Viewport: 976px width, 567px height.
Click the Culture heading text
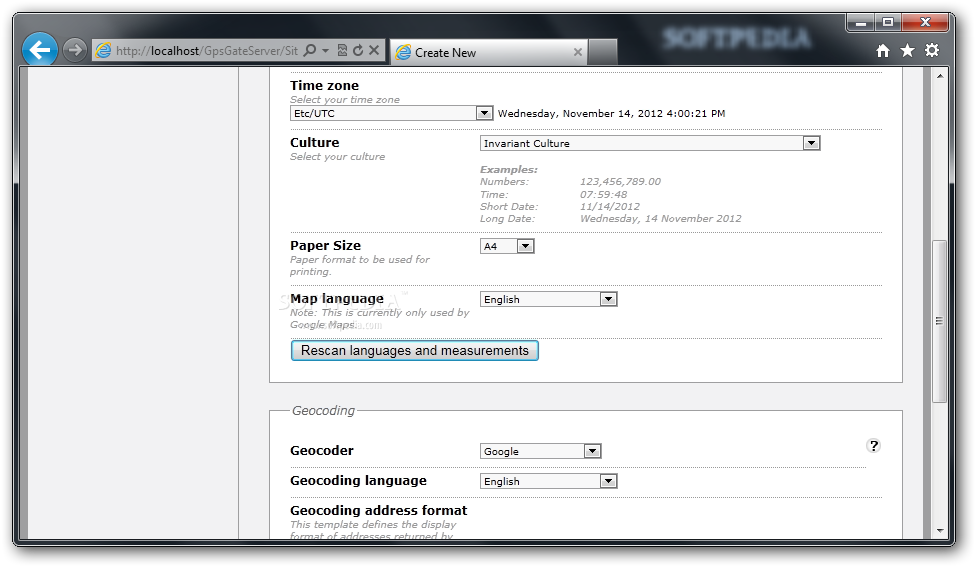[314, 143]
